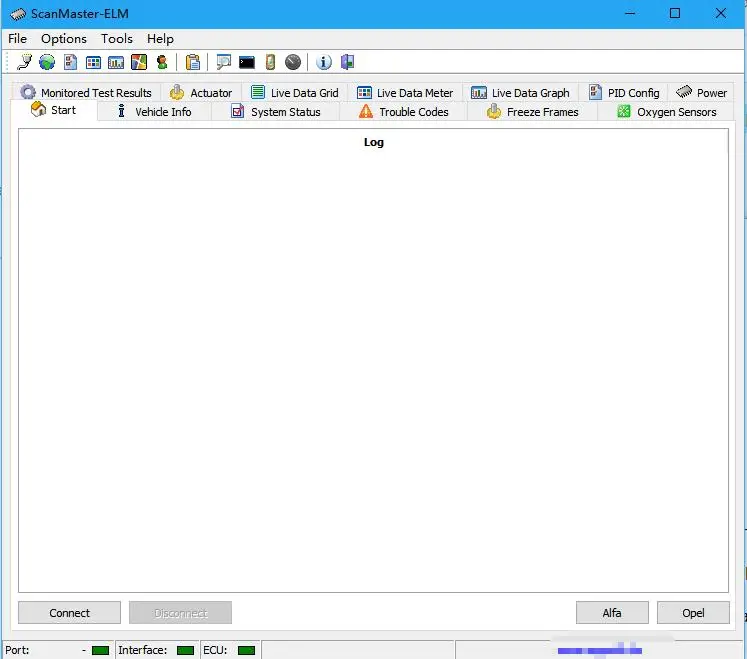Click the Interface status indicator light
This screenshot has height=659, width=747.
pyautogui.click(x=185, y=650)
